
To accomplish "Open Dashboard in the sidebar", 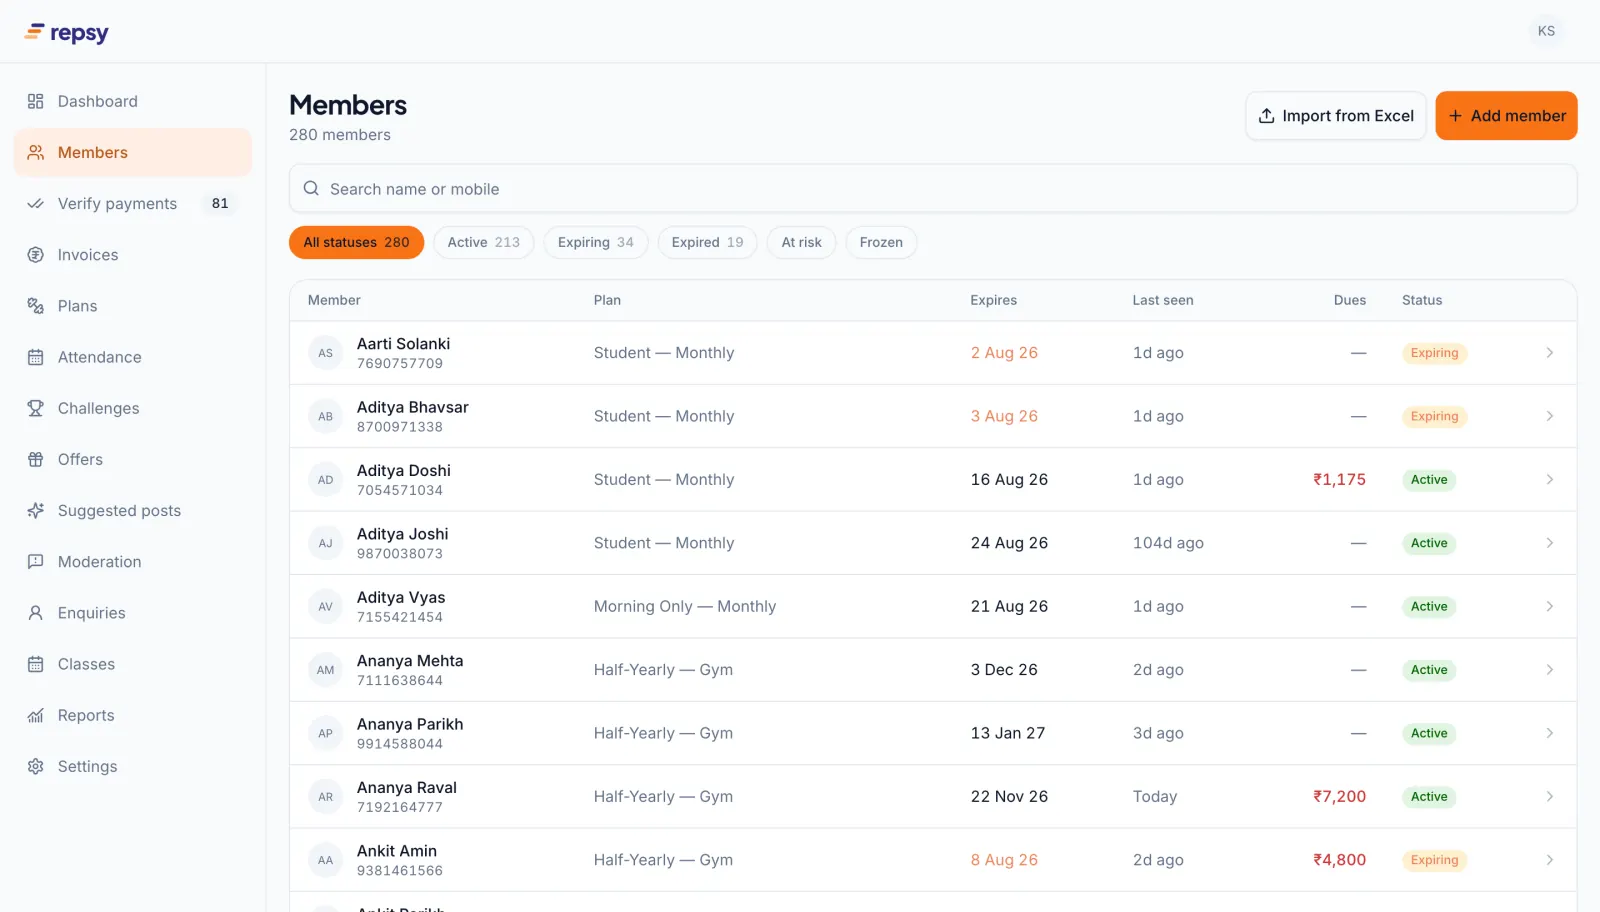I will click(x=132, y=101).
